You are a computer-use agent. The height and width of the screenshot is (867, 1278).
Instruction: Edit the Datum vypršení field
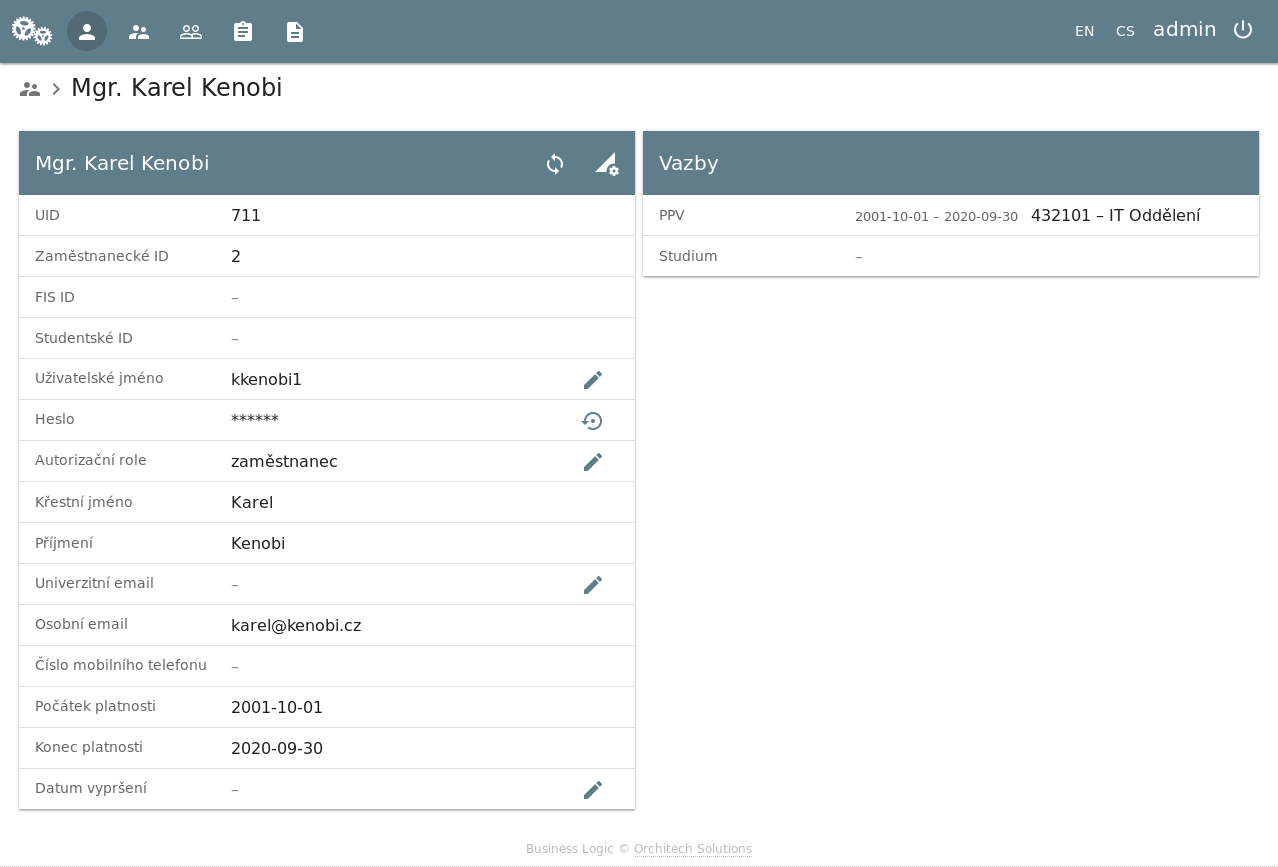click(593, 790)
